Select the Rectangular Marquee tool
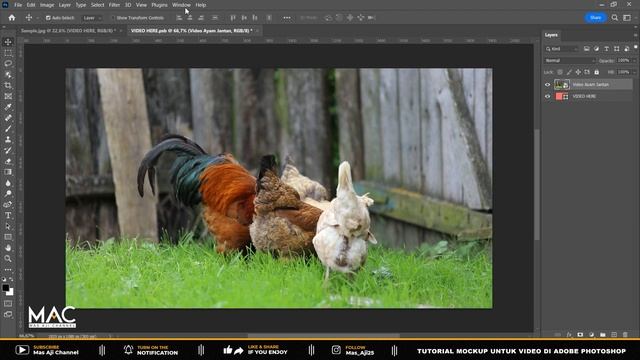 pyautogui.click(x=8, y=53)
